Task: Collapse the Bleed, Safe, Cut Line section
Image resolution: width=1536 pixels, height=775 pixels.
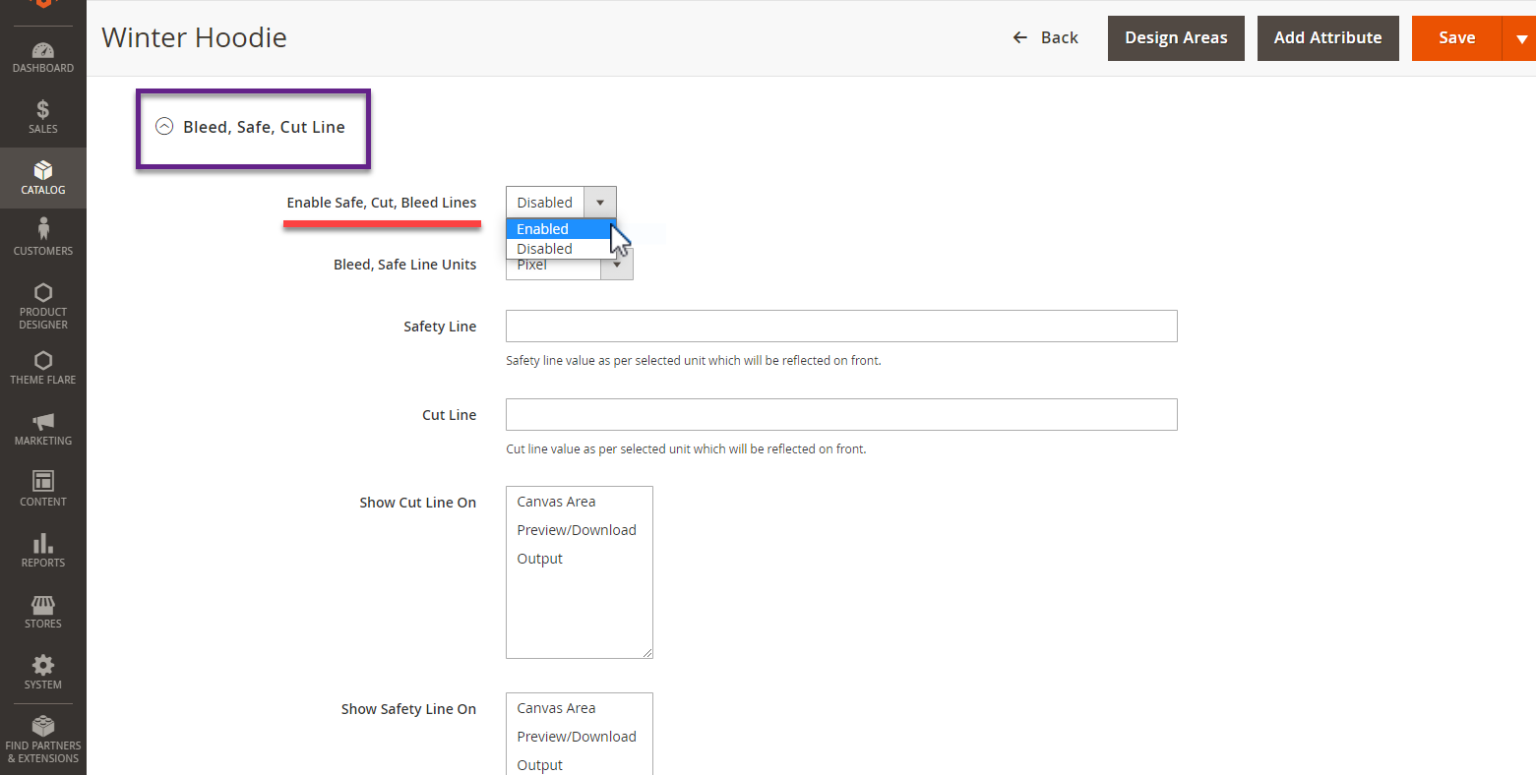Action: (x=165, y=127)
